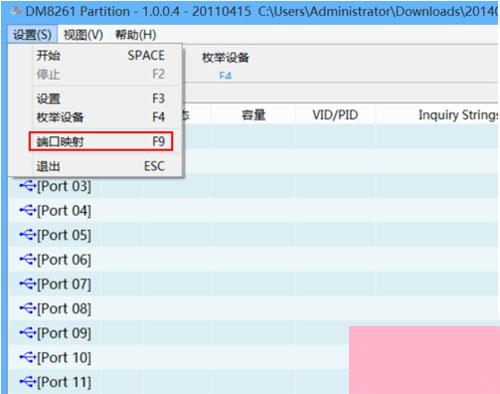Click the USB icon of Port 05
Viewport: 500px width, 394px height.
[x=27, y=235]
